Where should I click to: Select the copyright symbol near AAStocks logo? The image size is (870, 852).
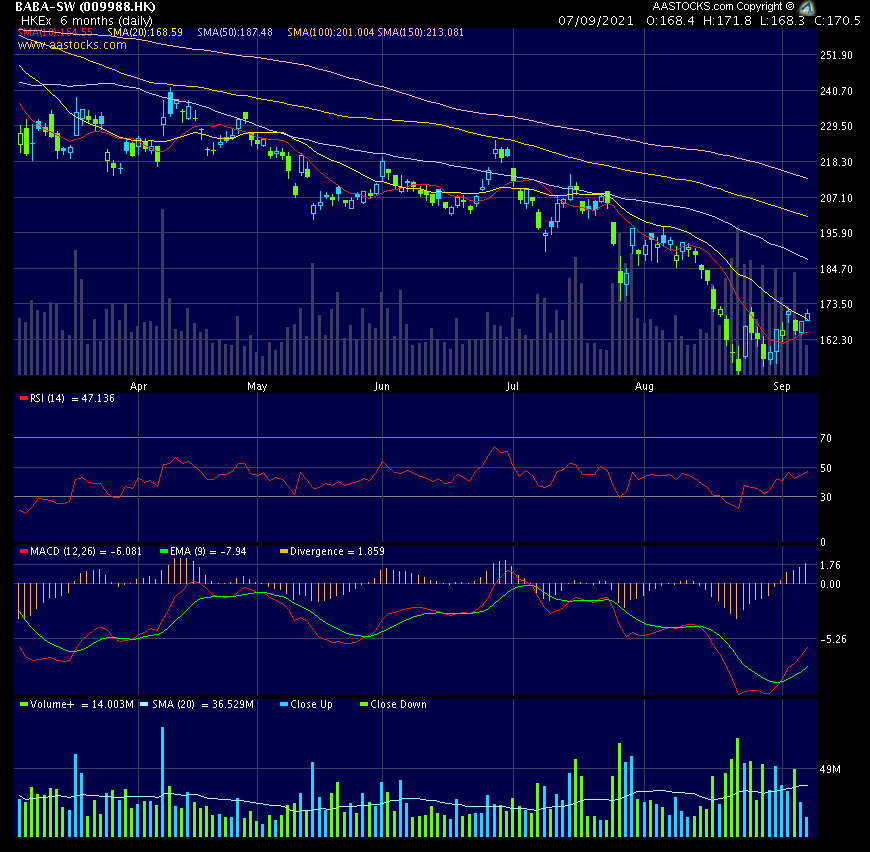(791, 7)
